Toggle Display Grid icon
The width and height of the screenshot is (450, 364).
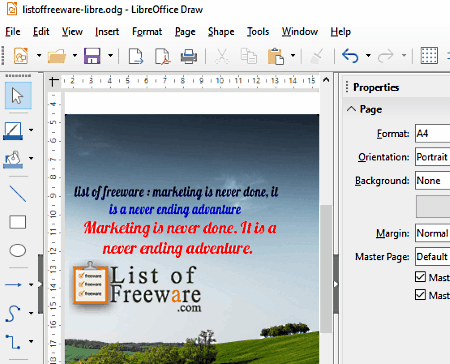(429, 55)
